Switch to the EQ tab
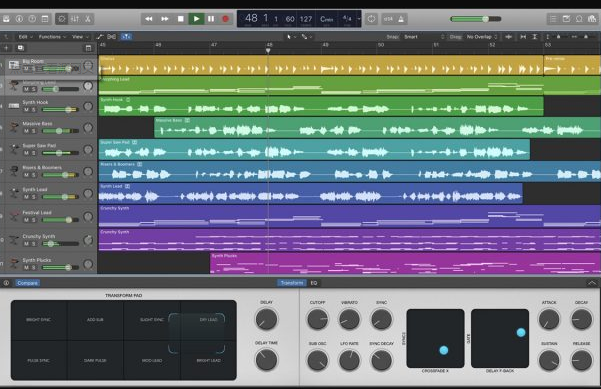The height and width of the screenshot is (389, 601). coord(314,283)
